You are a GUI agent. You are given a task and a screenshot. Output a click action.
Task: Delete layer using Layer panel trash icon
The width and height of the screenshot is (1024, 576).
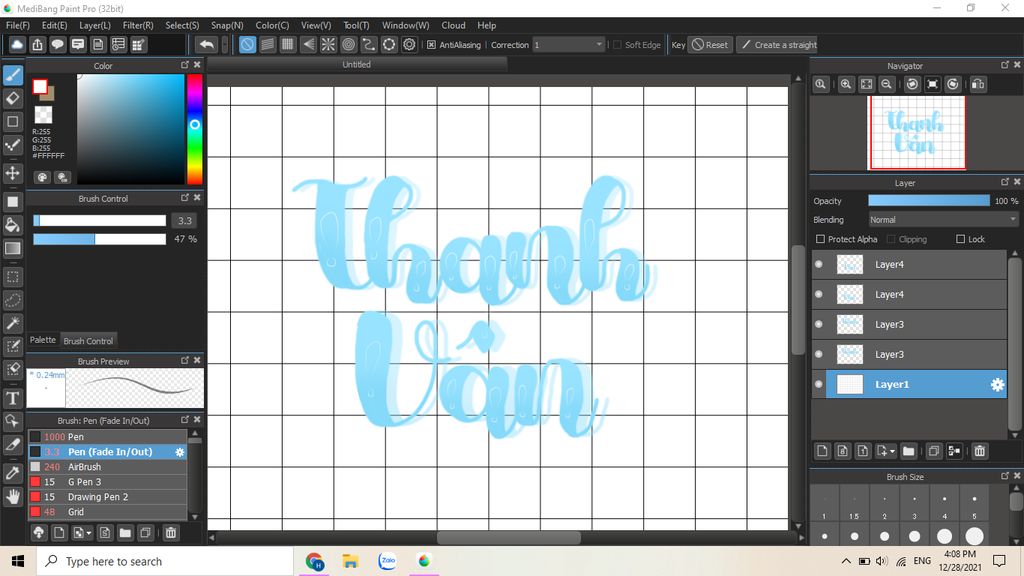click(x=980, y=451)
